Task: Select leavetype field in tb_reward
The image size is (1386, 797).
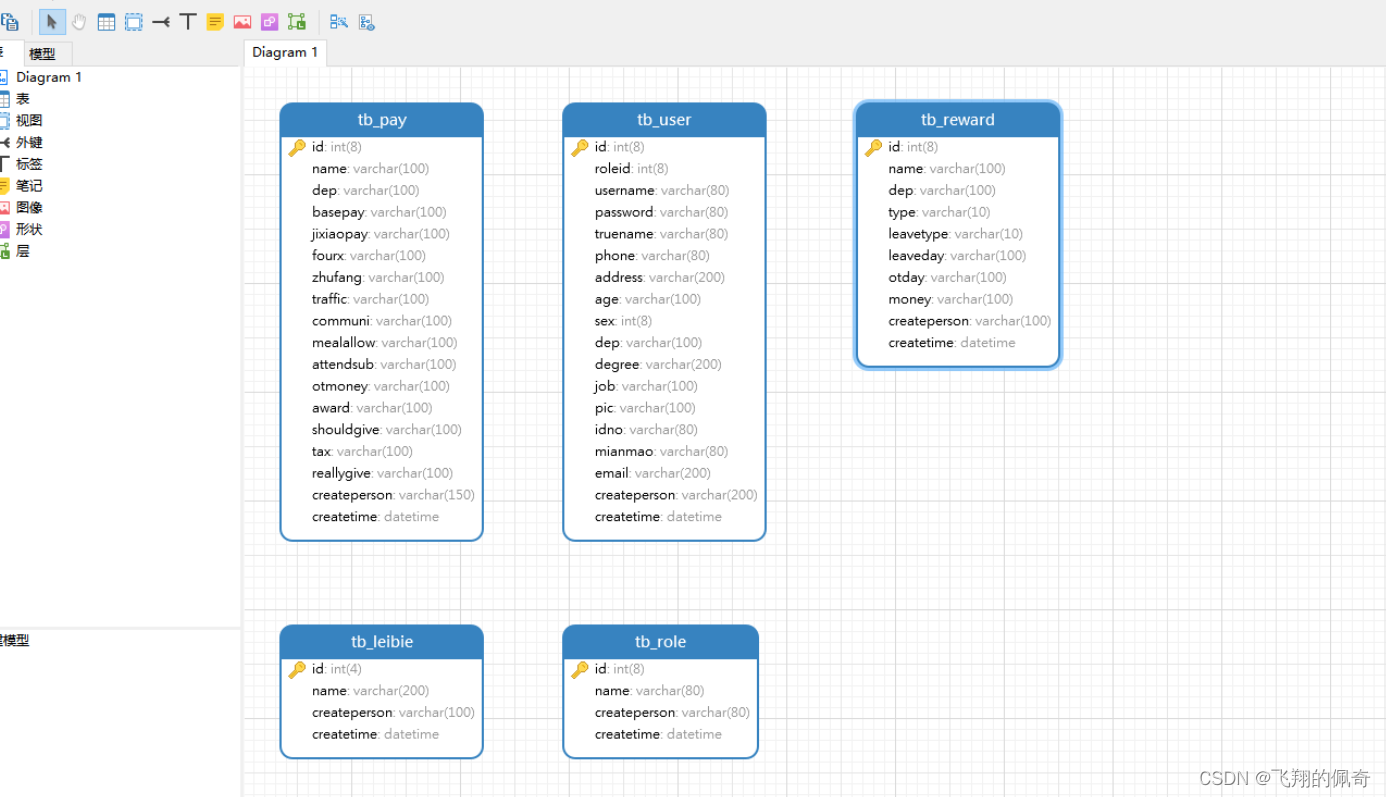Action: (x=958, y=234)
